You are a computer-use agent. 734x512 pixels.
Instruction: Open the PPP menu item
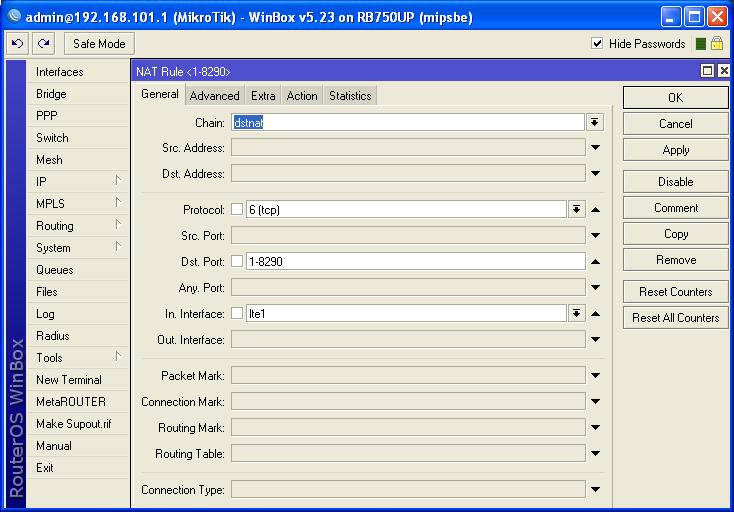(x=78, y=116)
